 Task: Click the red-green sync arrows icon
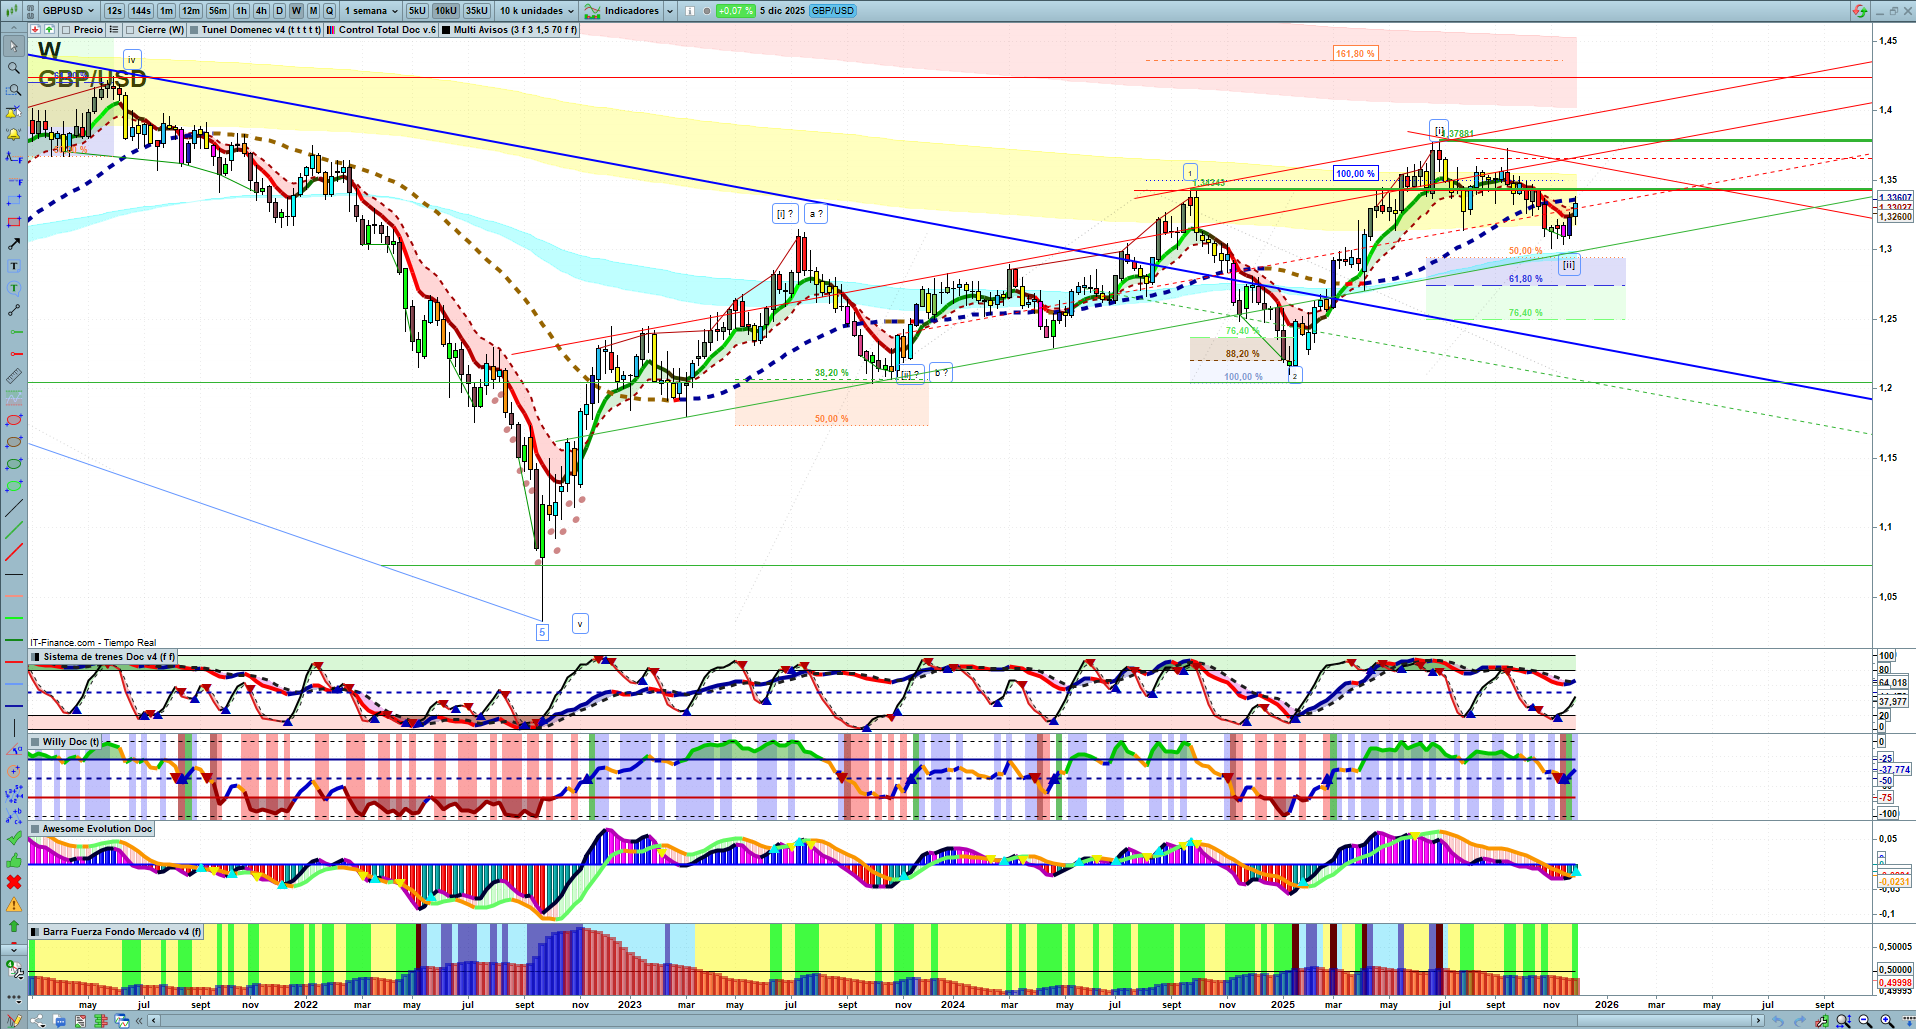point(1859,11)
